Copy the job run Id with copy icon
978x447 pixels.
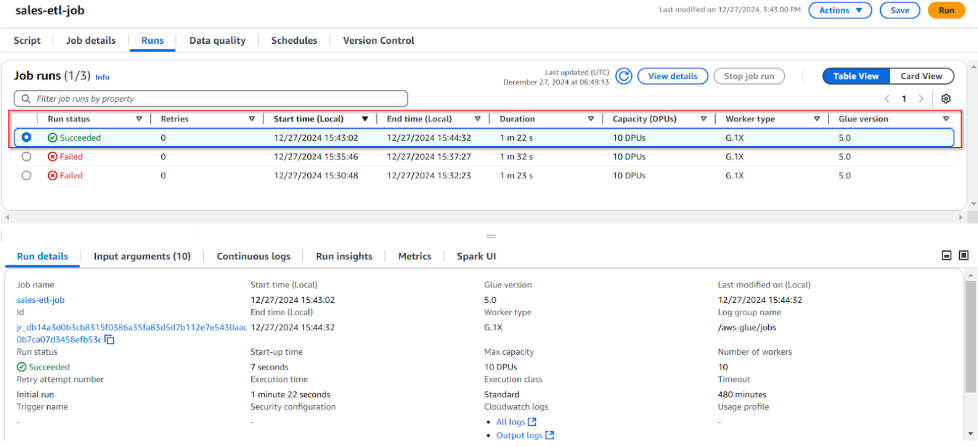pos(110,340)
